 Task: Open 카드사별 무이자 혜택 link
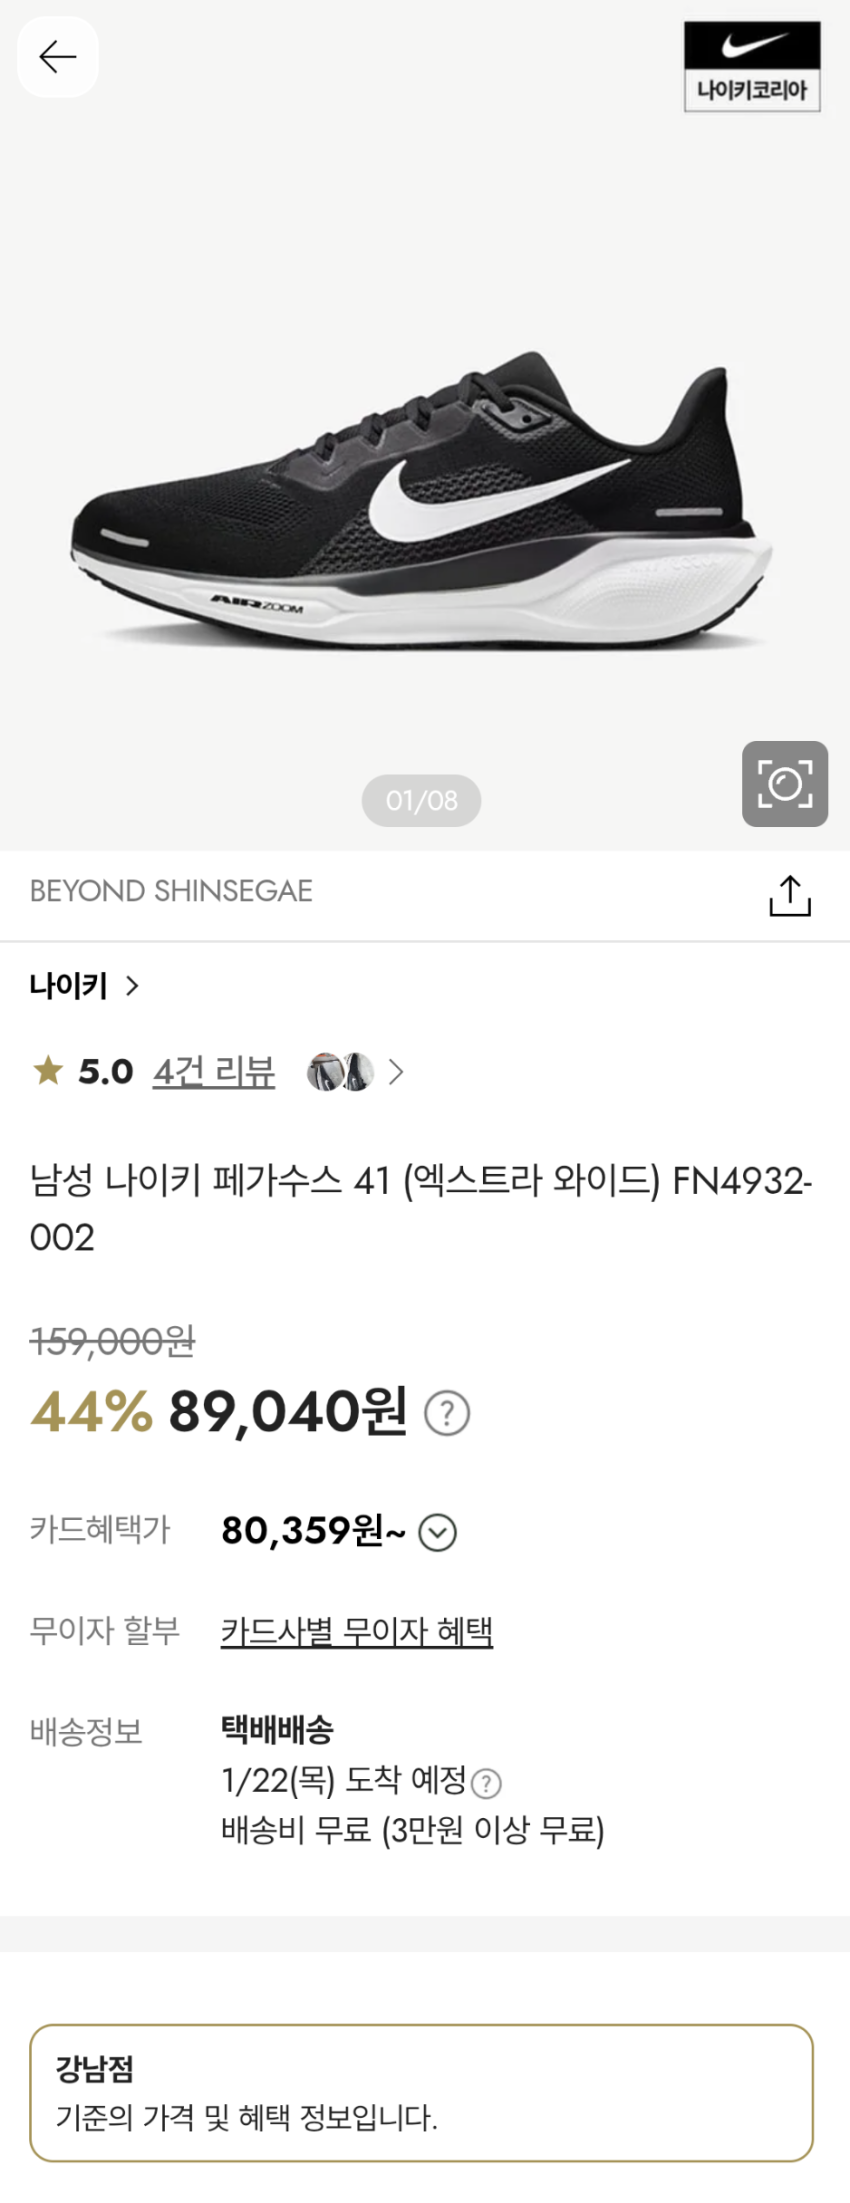357,1632
